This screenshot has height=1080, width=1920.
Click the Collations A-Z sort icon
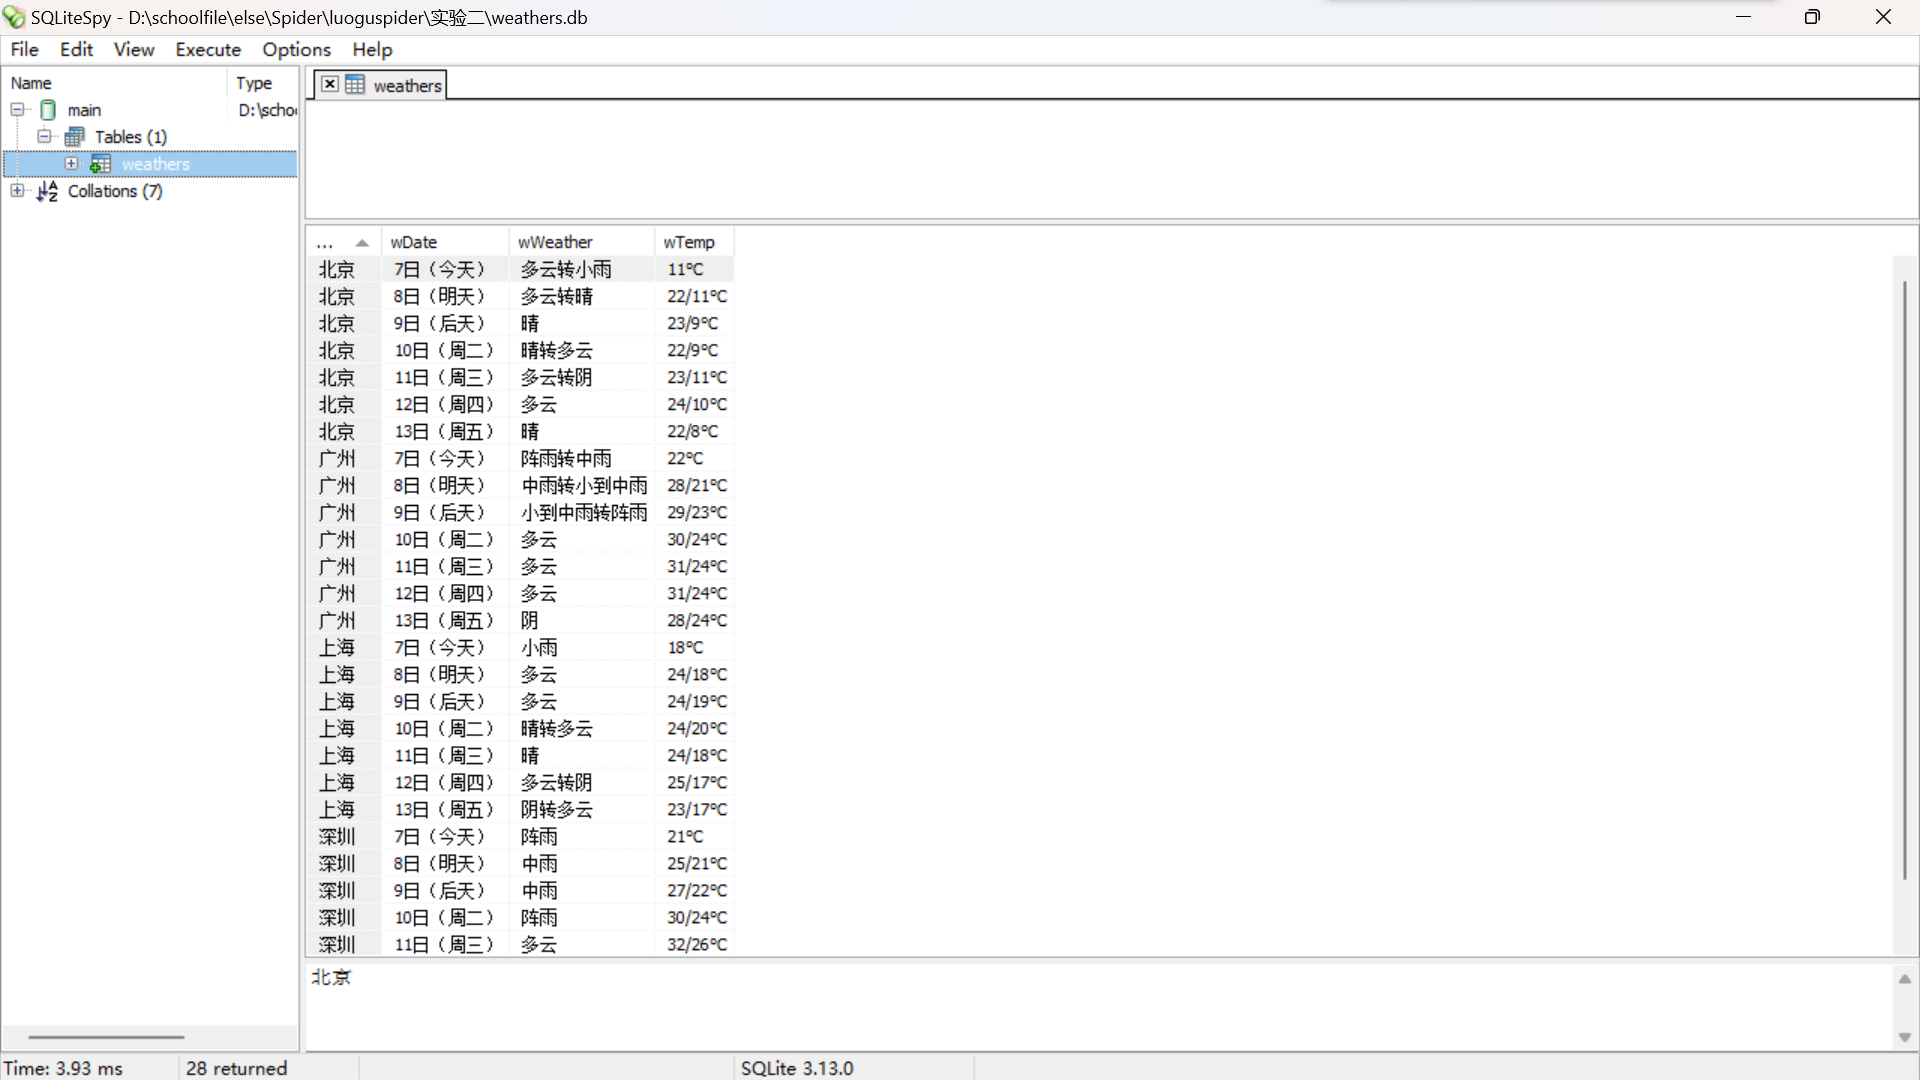click(x=47, y=191)
